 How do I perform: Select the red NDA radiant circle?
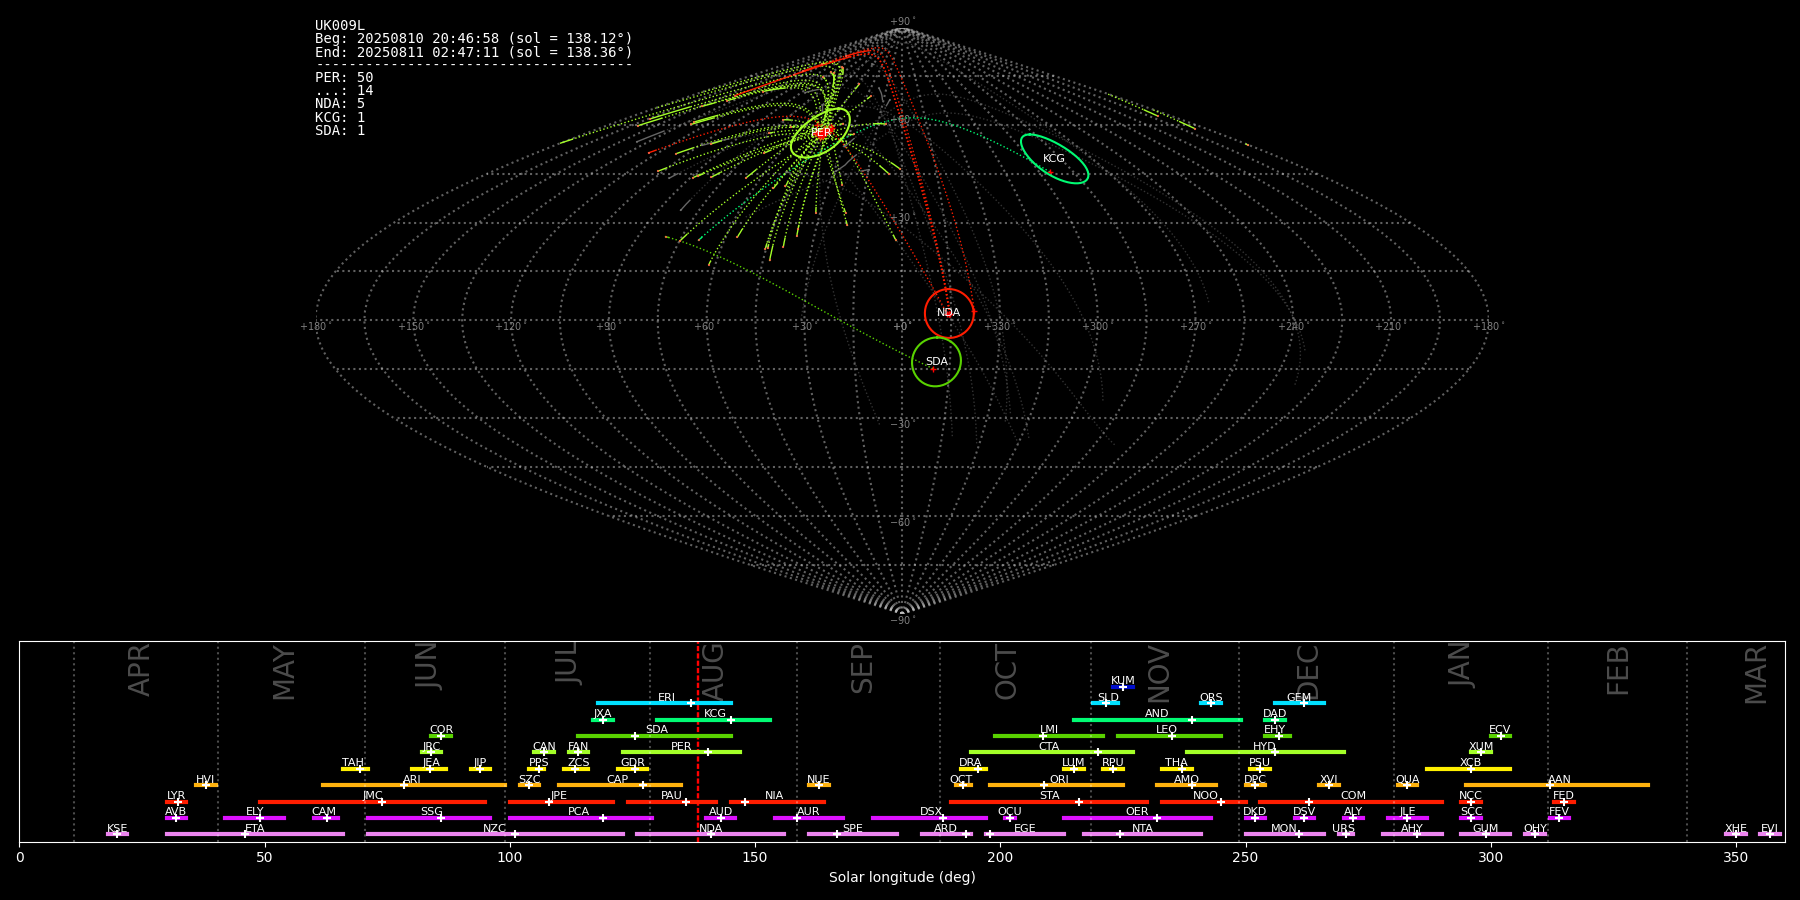[949, 313]
